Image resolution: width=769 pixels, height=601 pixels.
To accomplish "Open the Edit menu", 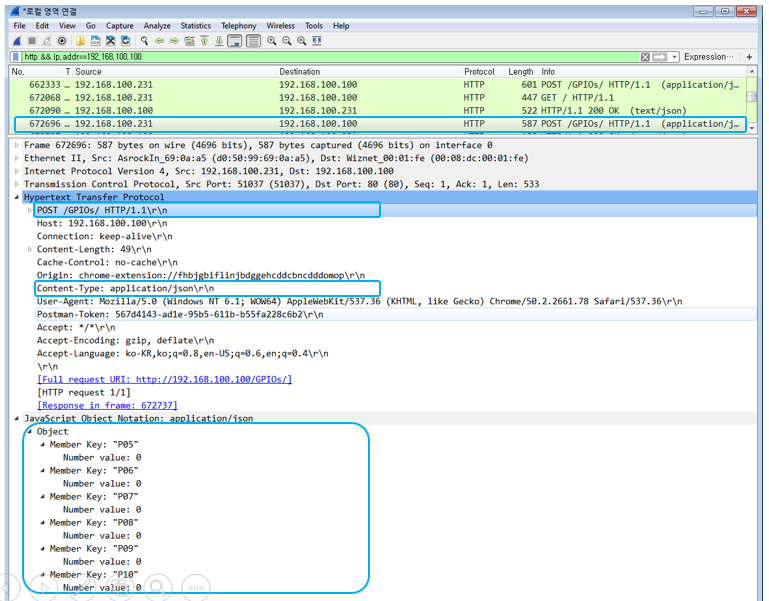I will point(42,26).
